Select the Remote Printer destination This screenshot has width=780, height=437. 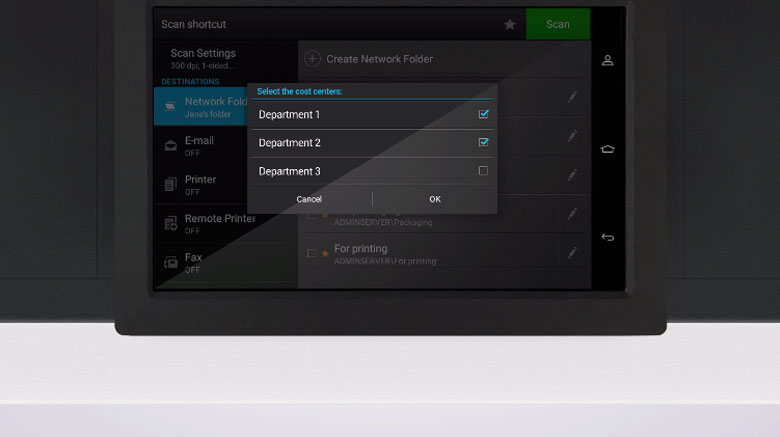point(219,223)
